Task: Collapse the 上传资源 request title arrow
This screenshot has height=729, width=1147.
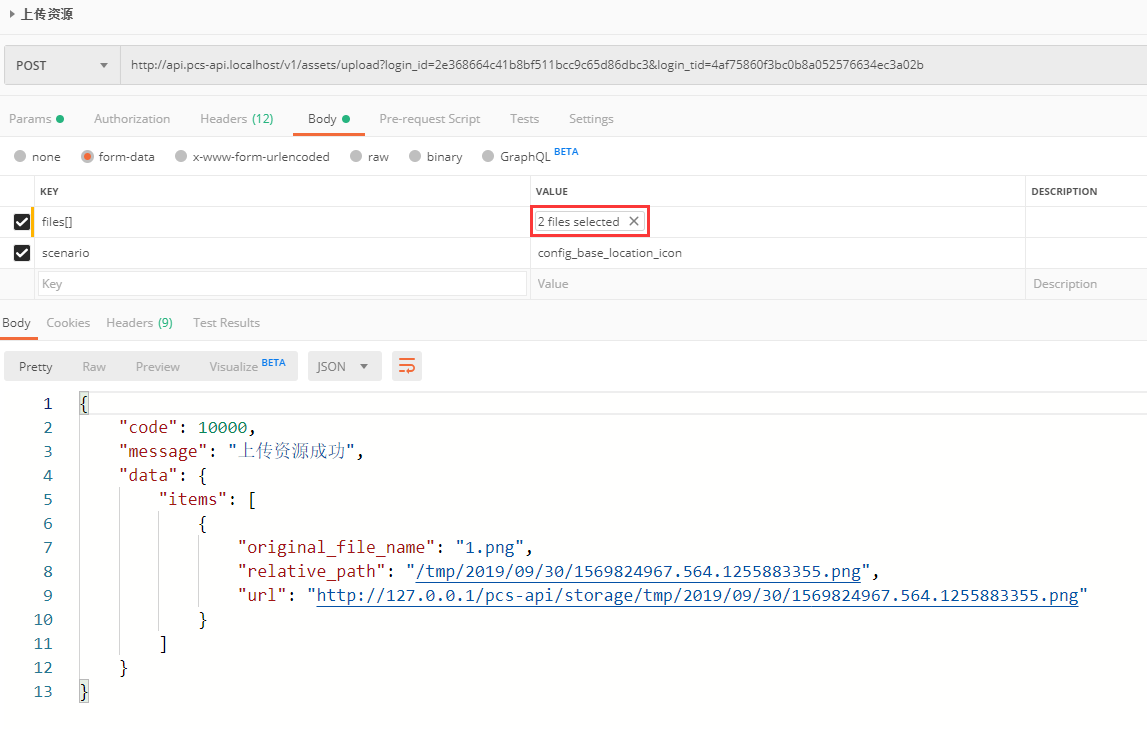Action: pos(12,15)
